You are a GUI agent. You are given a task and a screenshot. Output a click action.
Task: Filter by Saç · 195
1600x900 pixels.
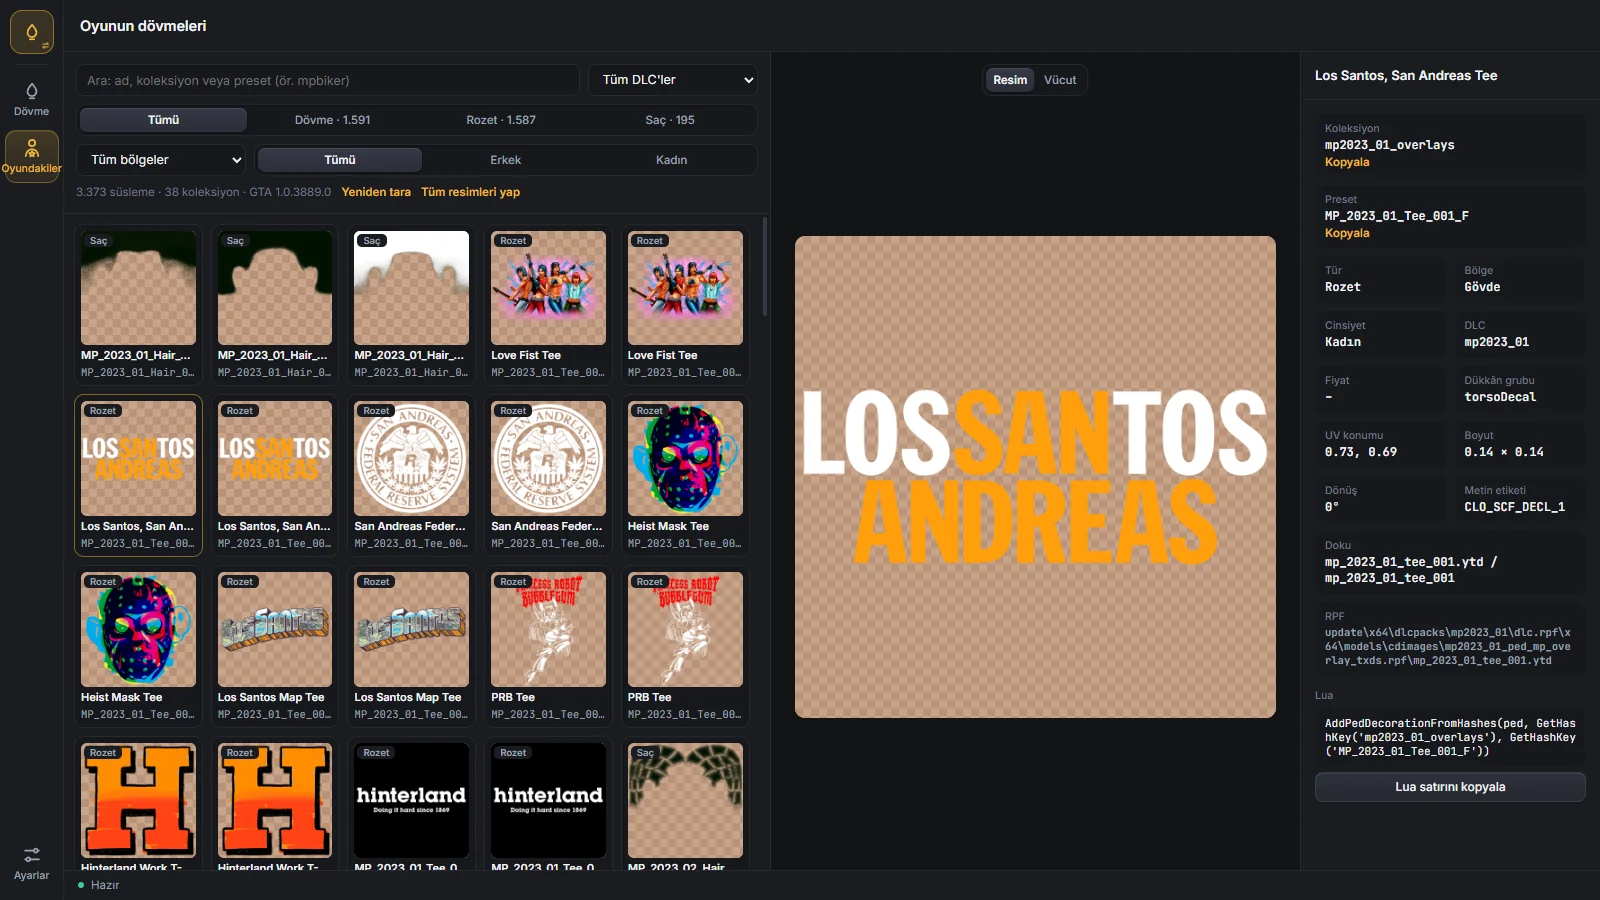pos(670,120)
